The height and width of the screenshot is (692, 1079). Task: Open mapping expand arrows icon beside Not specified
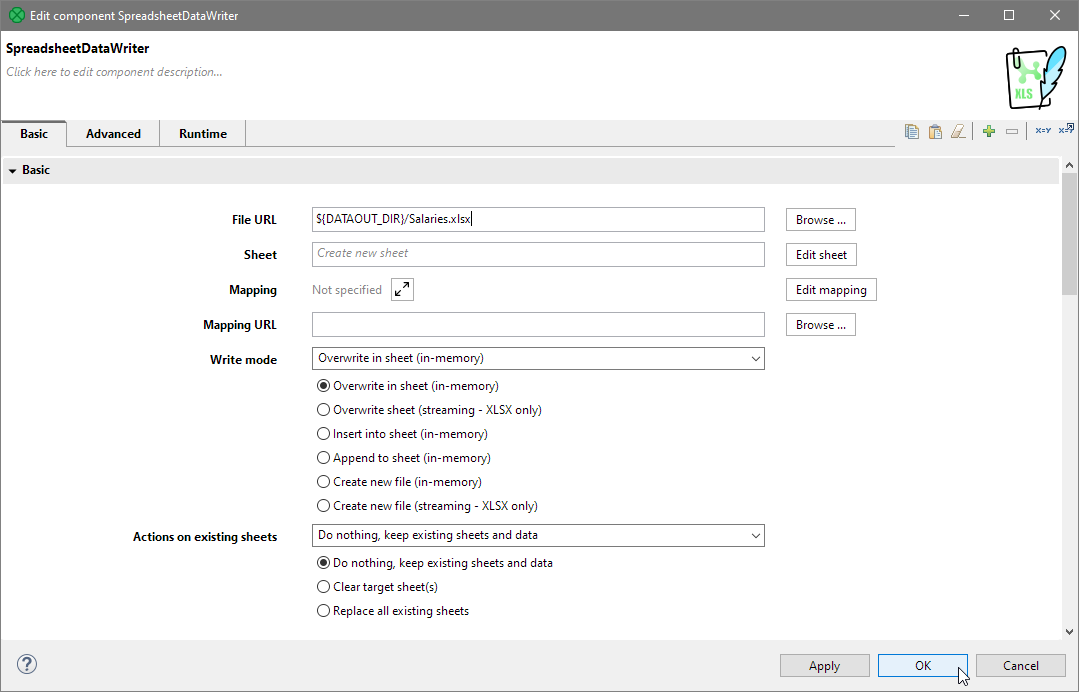[x=402, y=290]
